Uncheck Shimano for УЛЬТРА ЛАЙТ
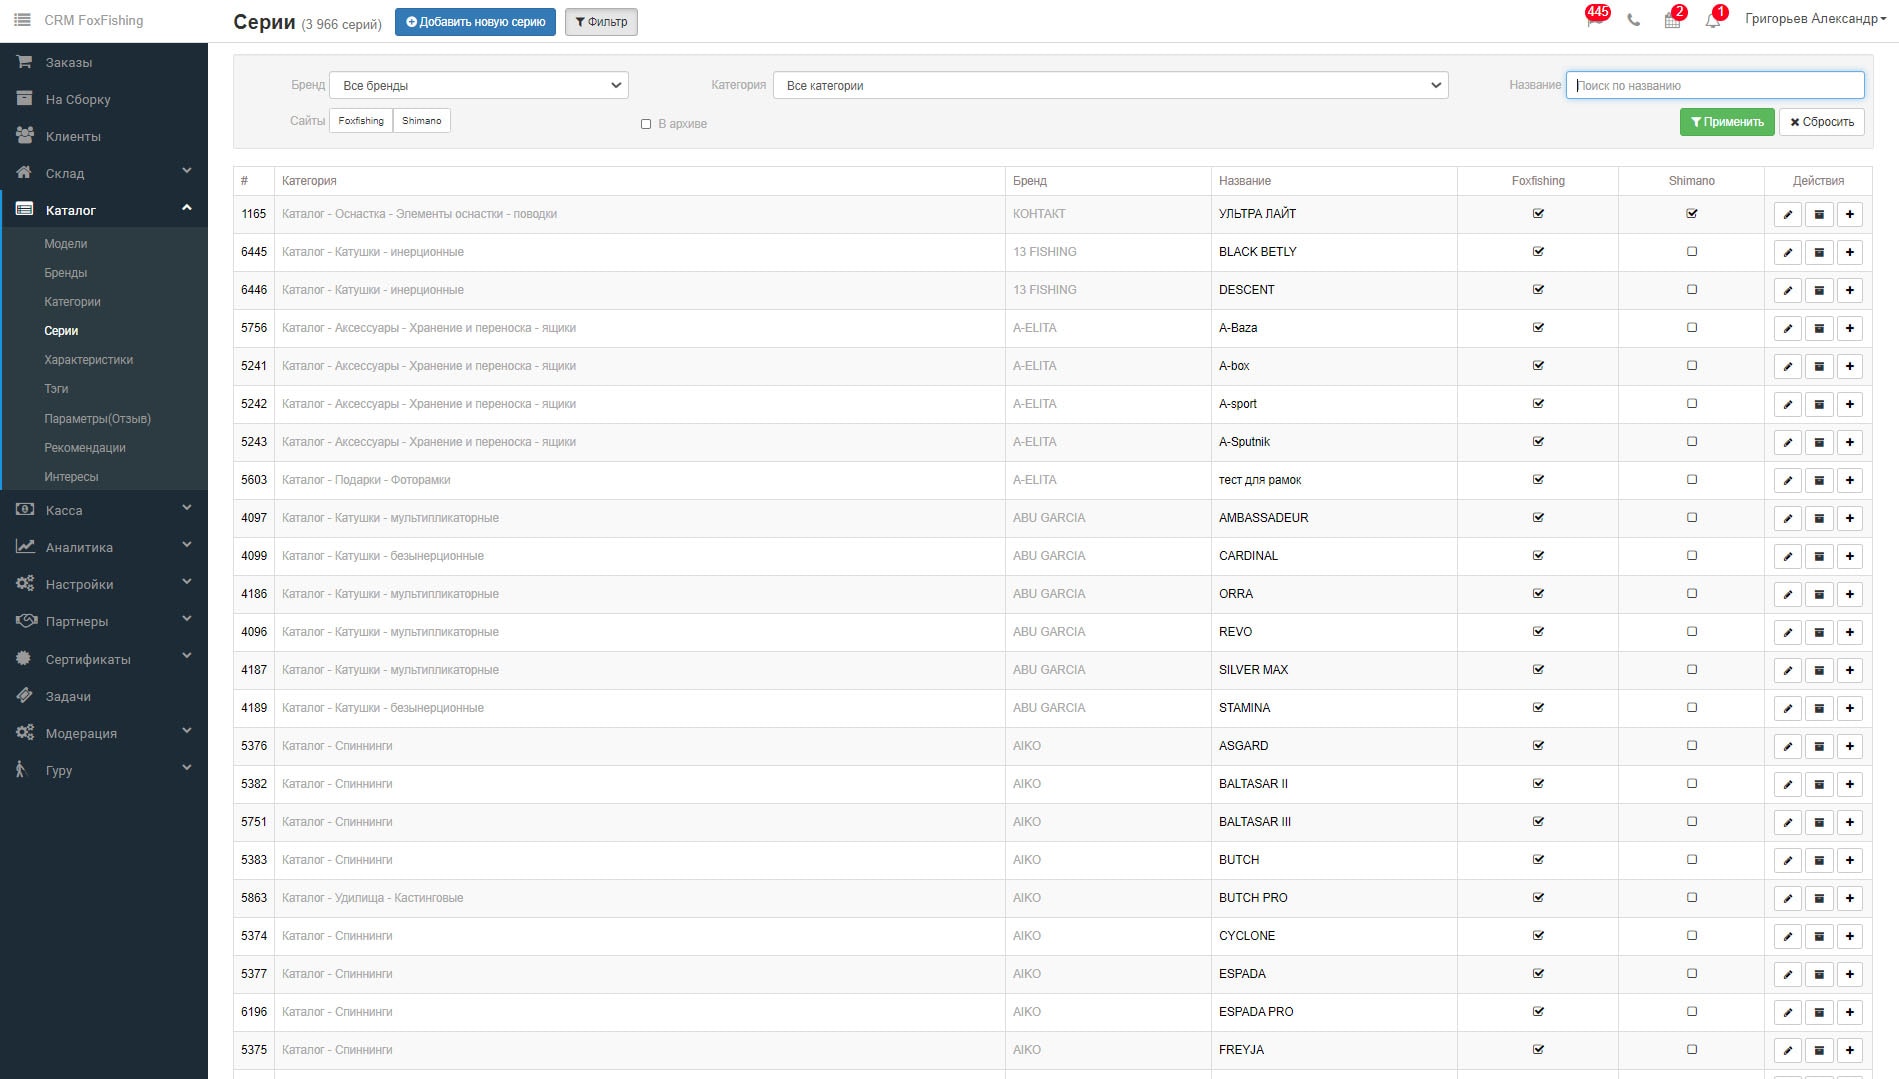Screen dimensions: 1899x1079 point(1692,213)
